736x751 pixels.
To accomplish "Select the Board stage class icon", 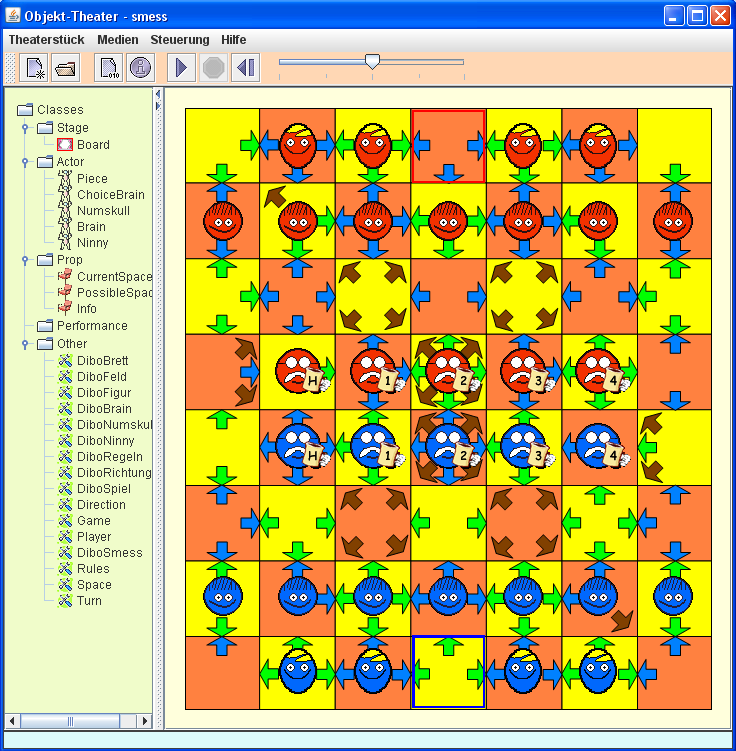I will (x=65, y=145).
